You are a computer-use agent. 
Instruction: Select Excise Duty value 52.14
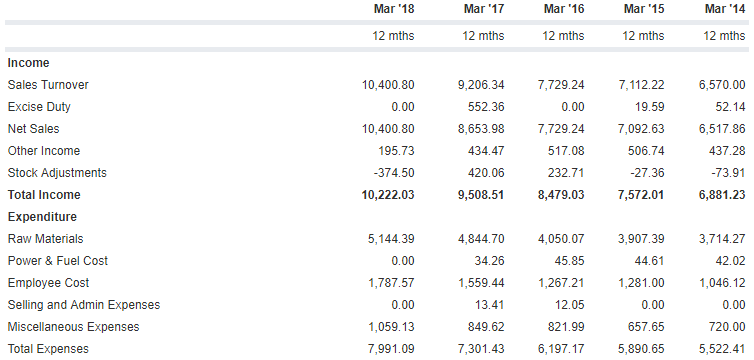pos(730,107)
